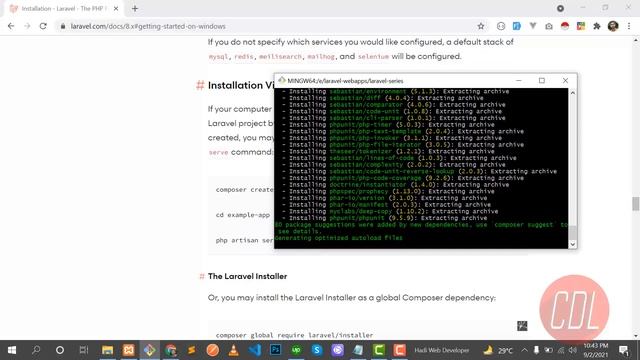640x360 pixels.
Task: Click 'composer global require laravel/installer' text
Action: click(x=294, y=335)
